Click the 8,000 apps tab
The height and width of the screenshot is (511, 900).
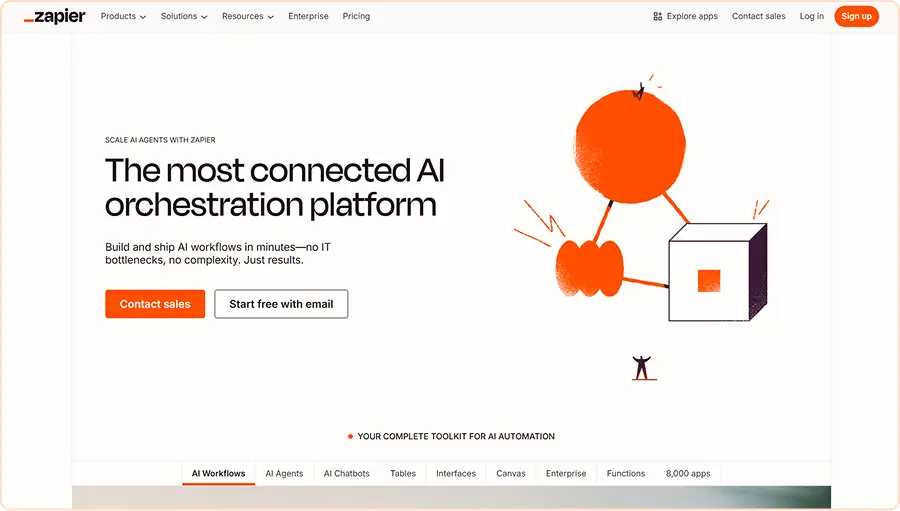pyautogui.click(x=687, y=473)
